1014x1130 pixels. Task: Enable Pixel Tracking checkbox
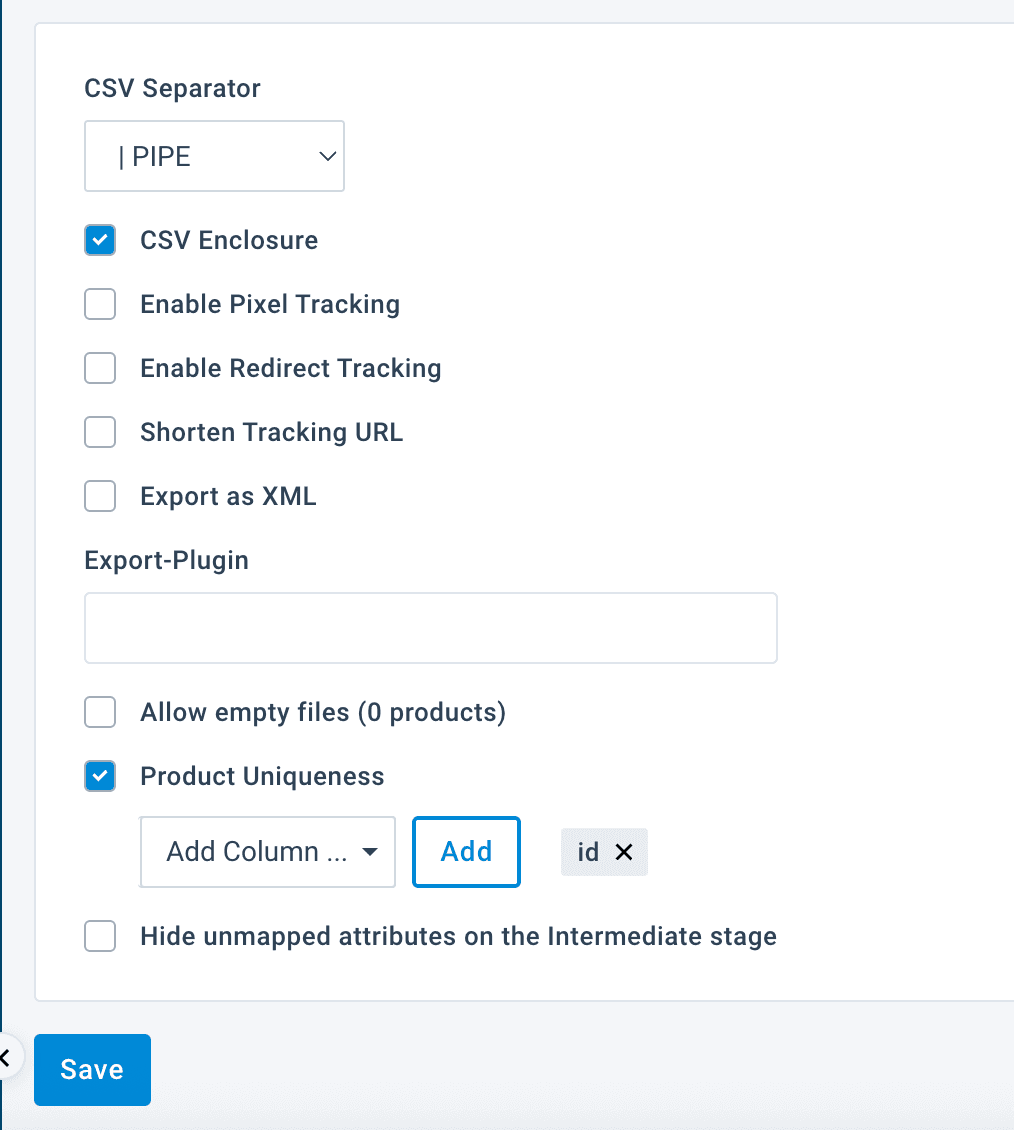pyautogui.click(x=100, y=304)
